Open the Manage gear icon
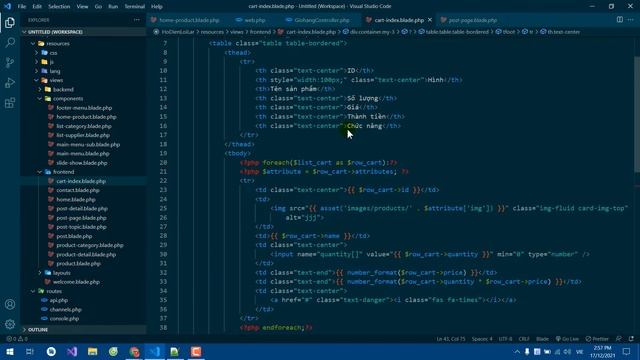 [x=10, y=324]
